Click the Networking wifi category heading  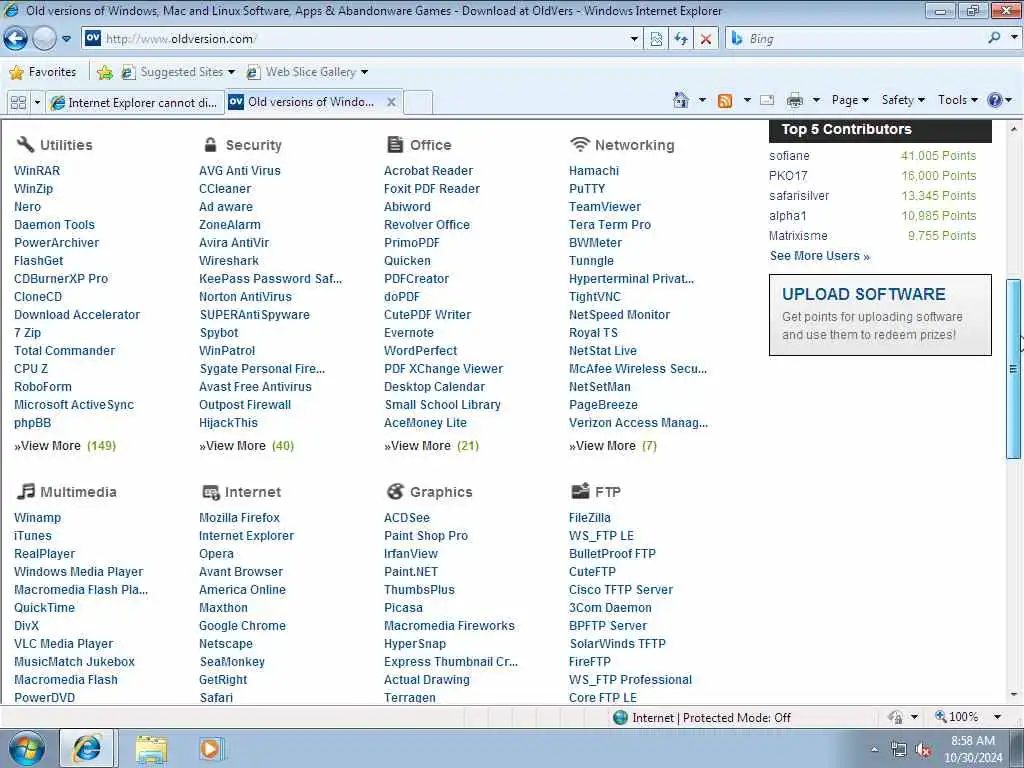[x=622, y=144]
